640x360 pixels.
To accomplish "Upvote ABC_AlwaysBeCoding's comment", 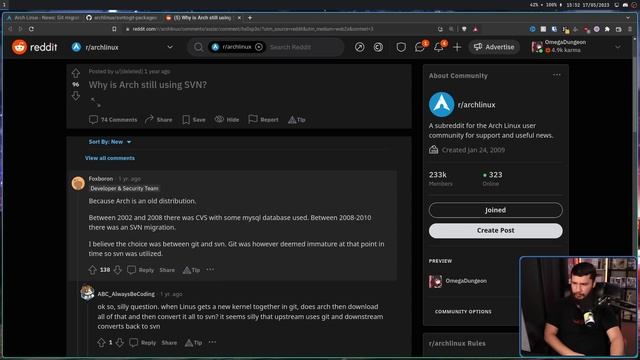I will coord(101,342).
